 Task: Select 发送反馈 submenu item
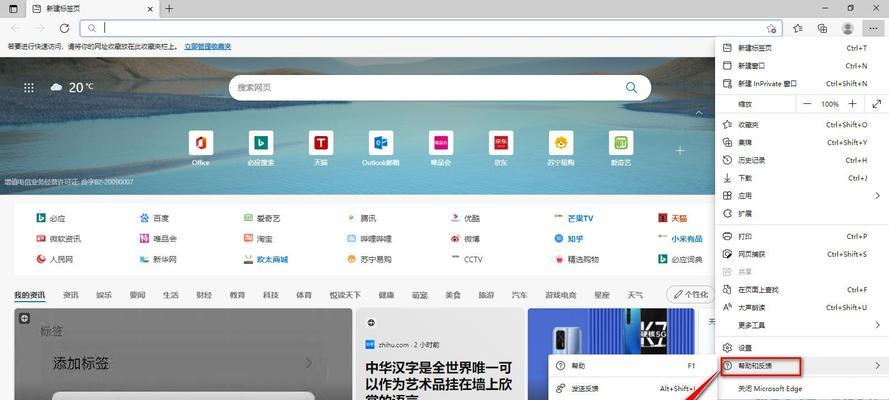click(630, 389)
